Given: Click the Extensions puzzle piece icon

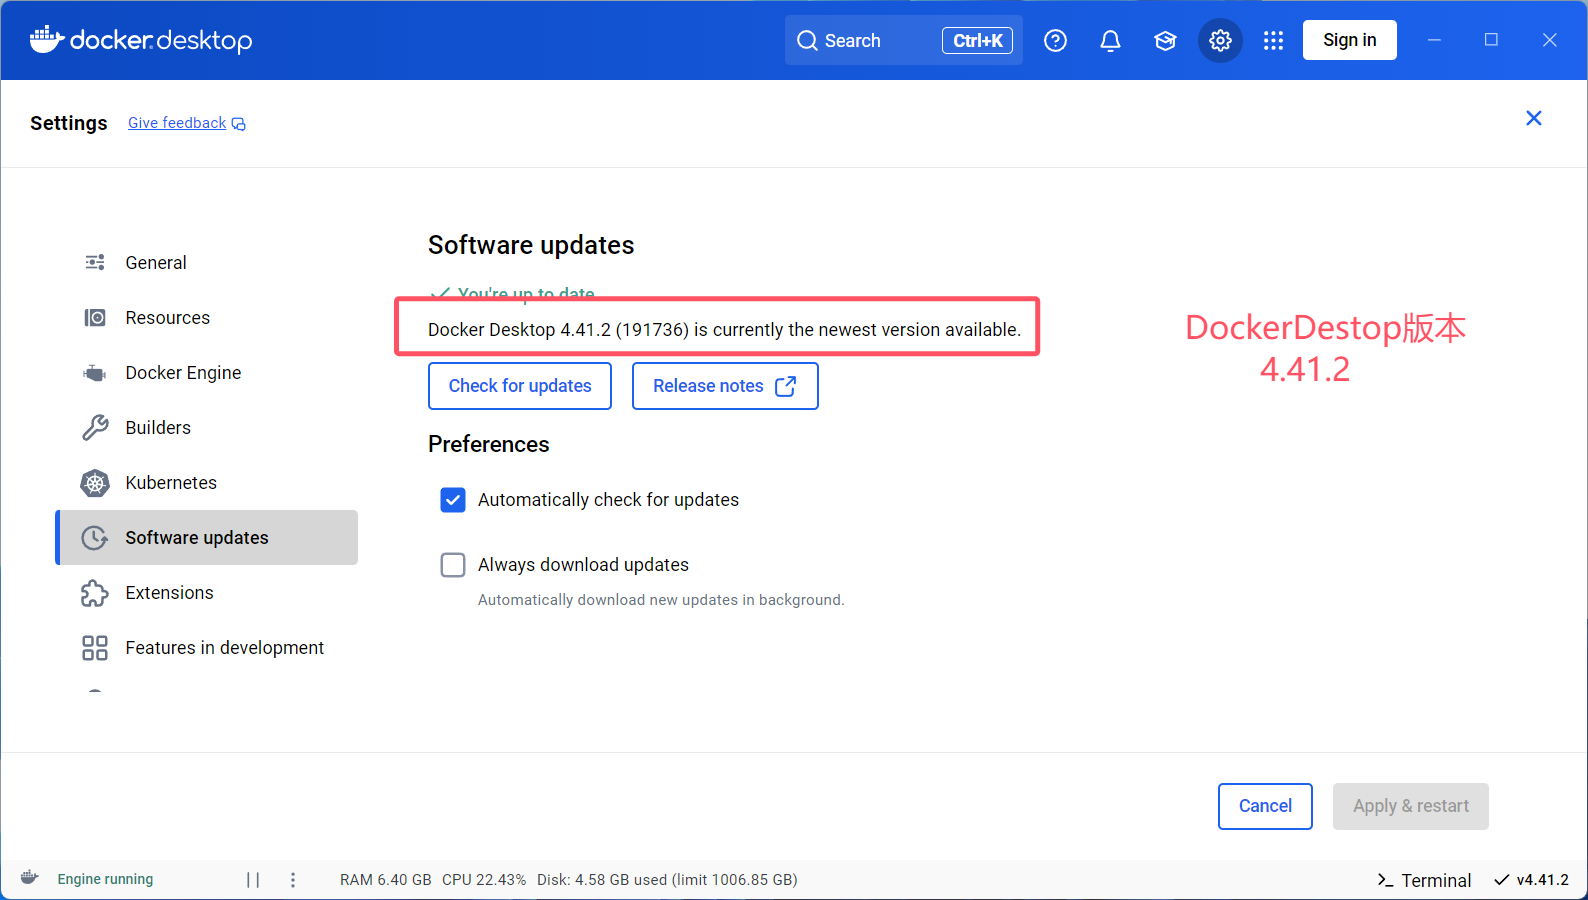Looking at the screenshot, I should click(x=95, y=593).
